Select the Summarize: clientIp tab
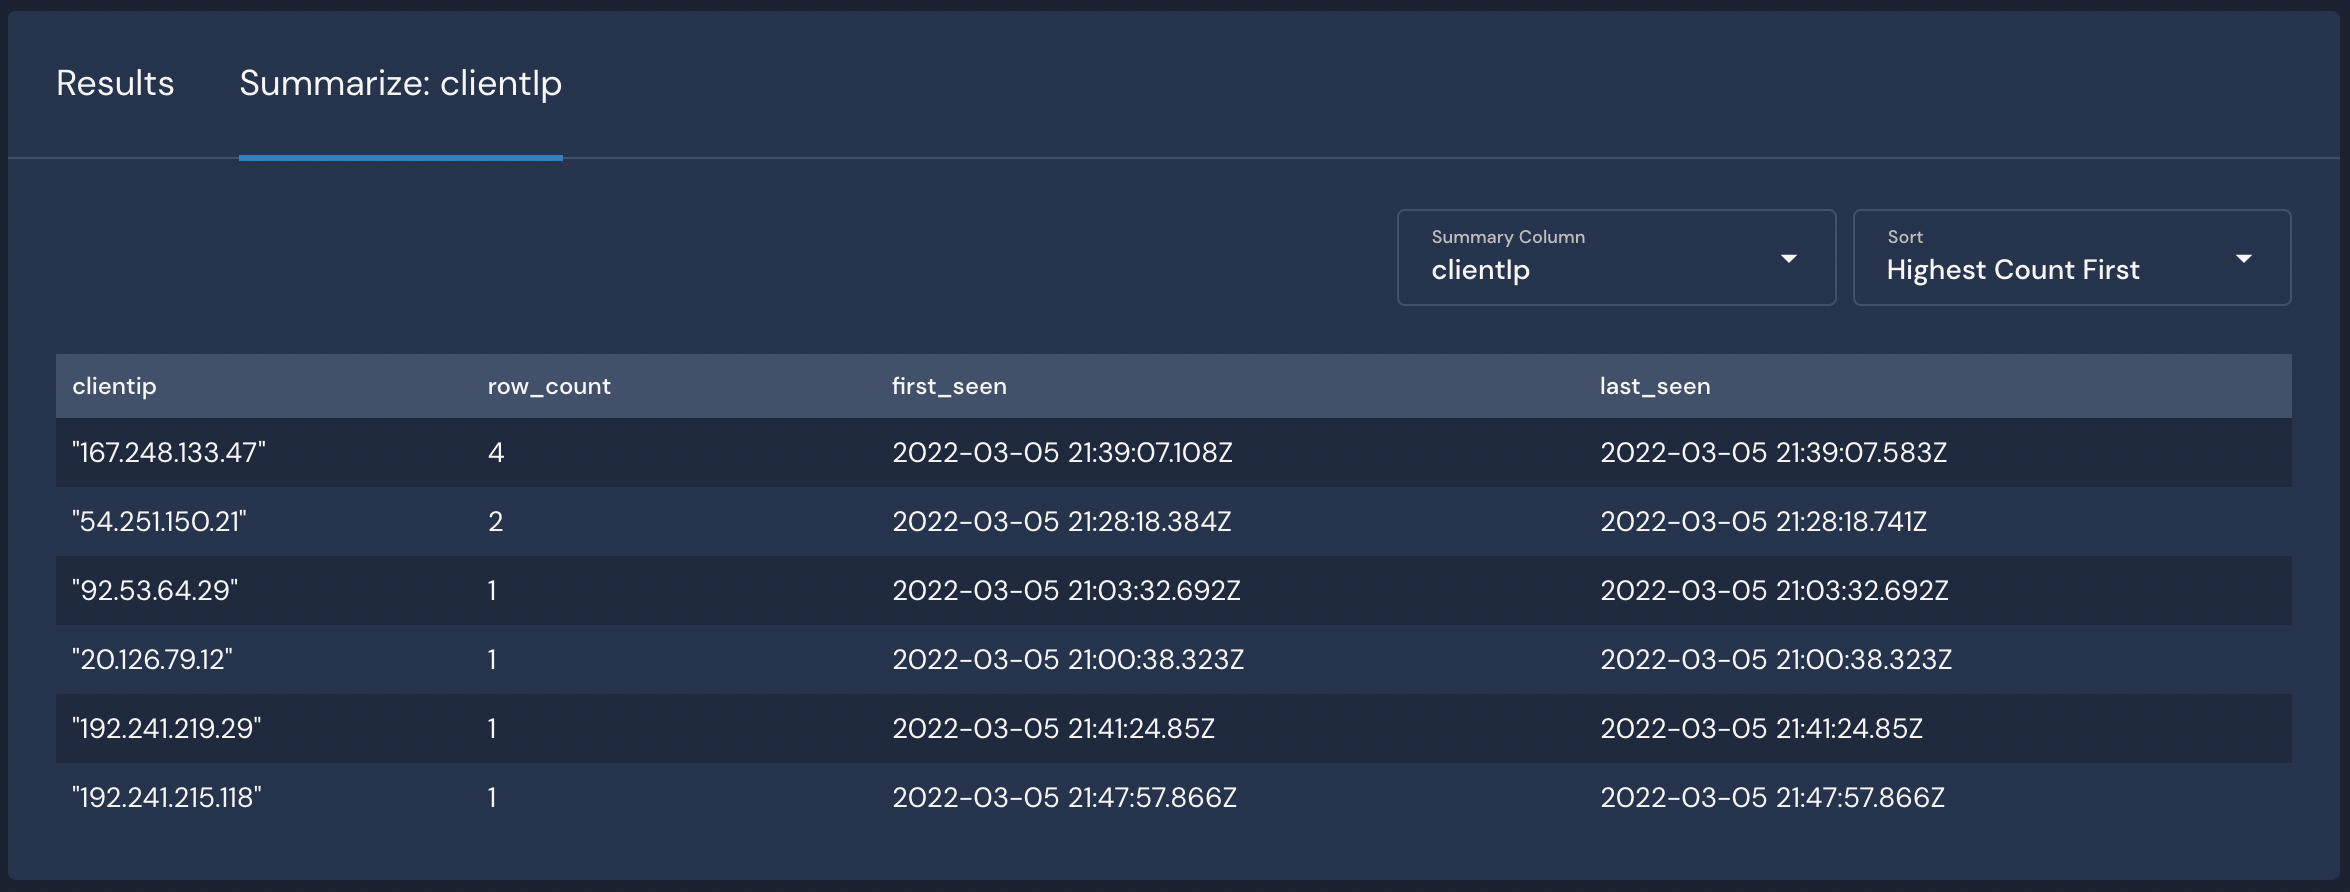Image resolution: width=2350 pixels, height=892 pixels. point(399,84)
